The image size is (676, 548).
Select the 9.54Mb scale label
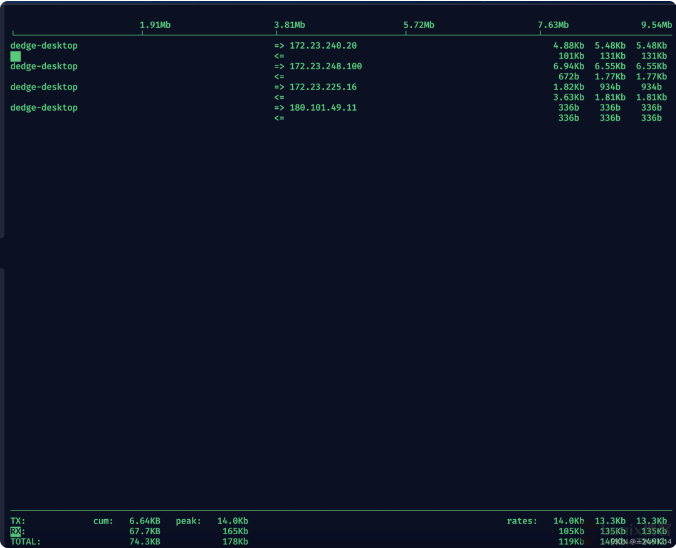tap(656, 25)
